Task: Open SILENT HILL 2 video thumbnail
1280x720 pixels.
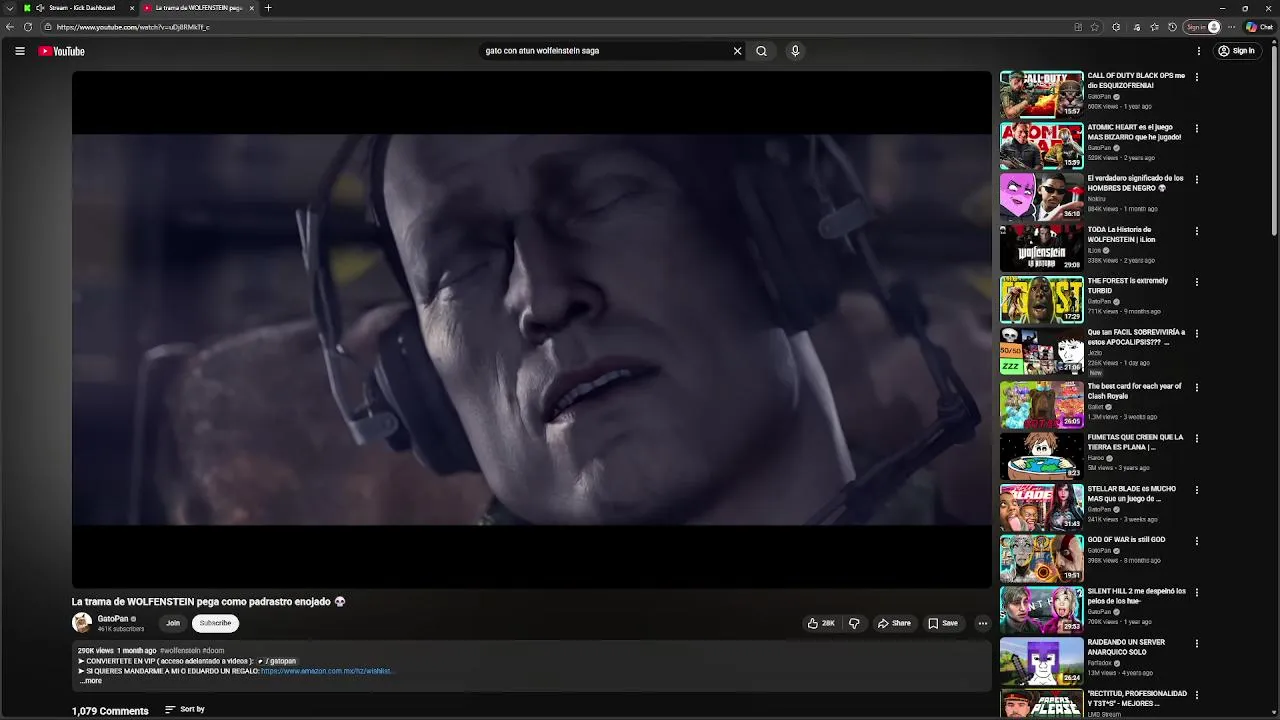Action: (x=1042, y=610)
